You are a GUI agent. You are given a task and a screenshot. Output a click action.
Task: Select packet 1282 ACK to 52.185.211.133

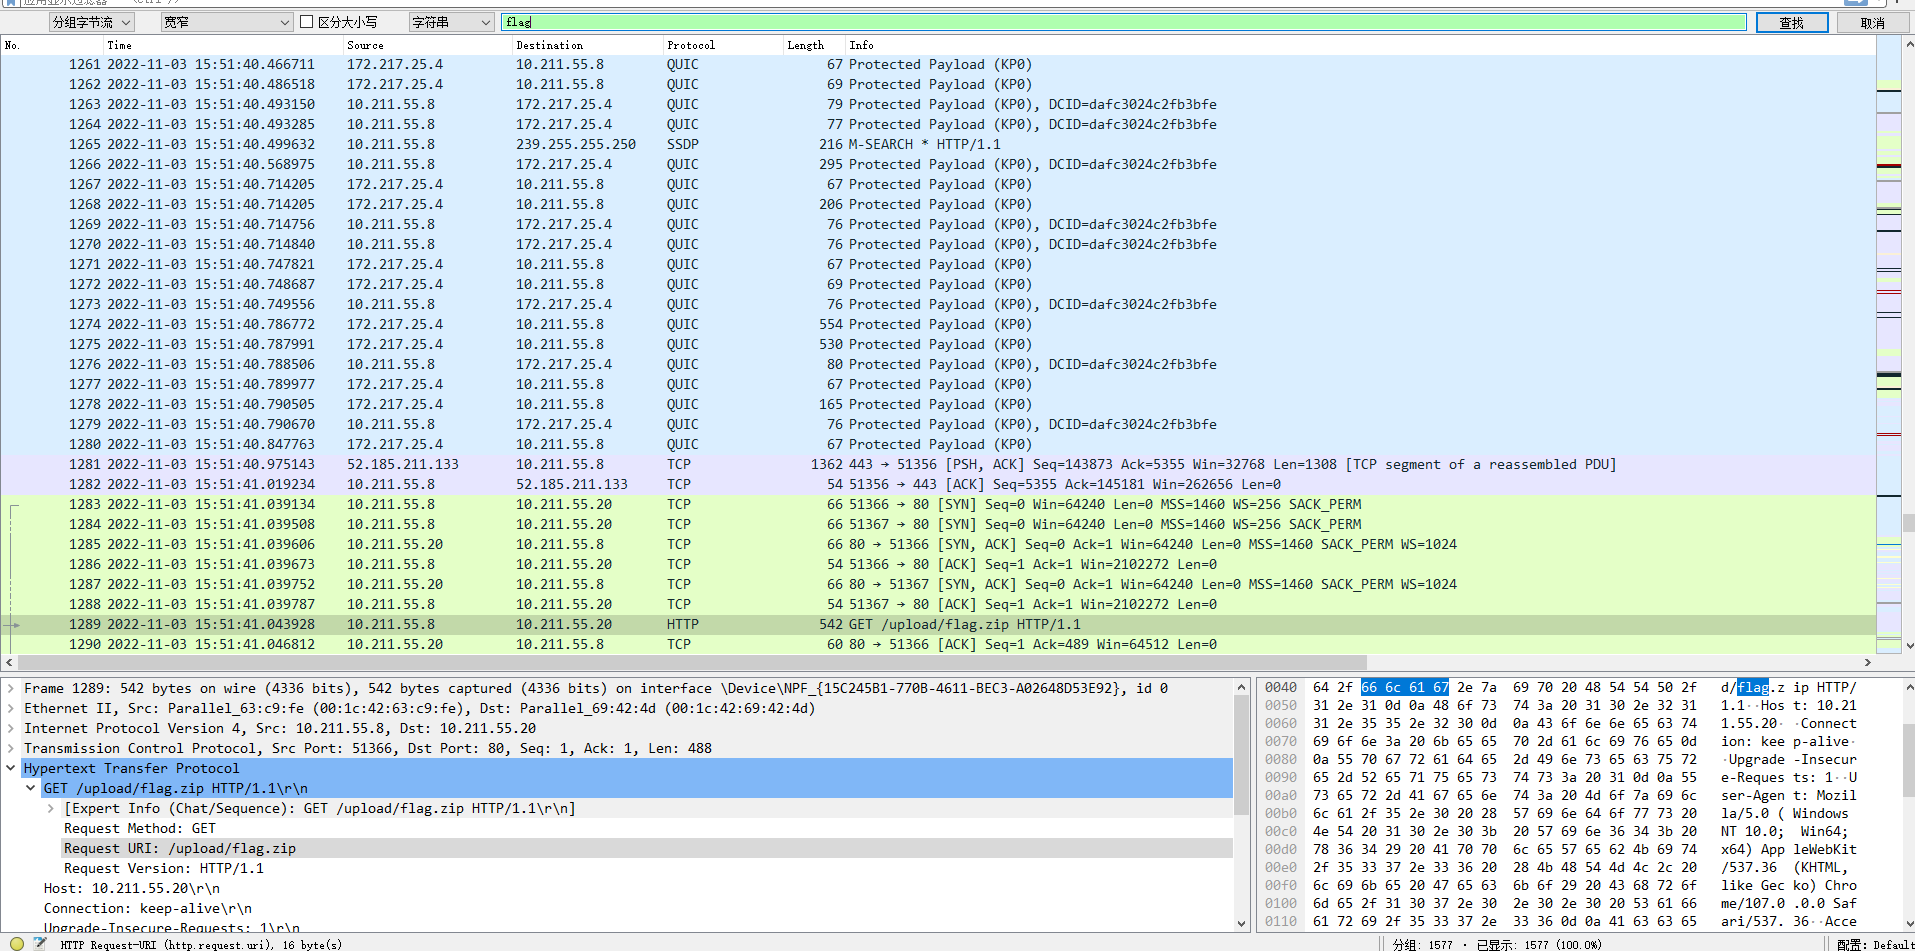(938, 484)
